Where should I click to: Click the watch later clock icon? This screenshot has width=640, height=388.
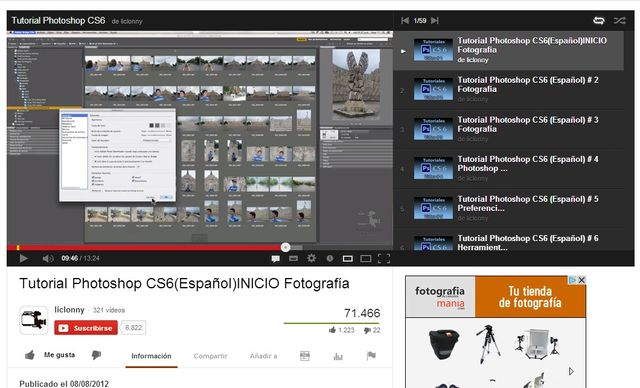(x=330, y=258)
